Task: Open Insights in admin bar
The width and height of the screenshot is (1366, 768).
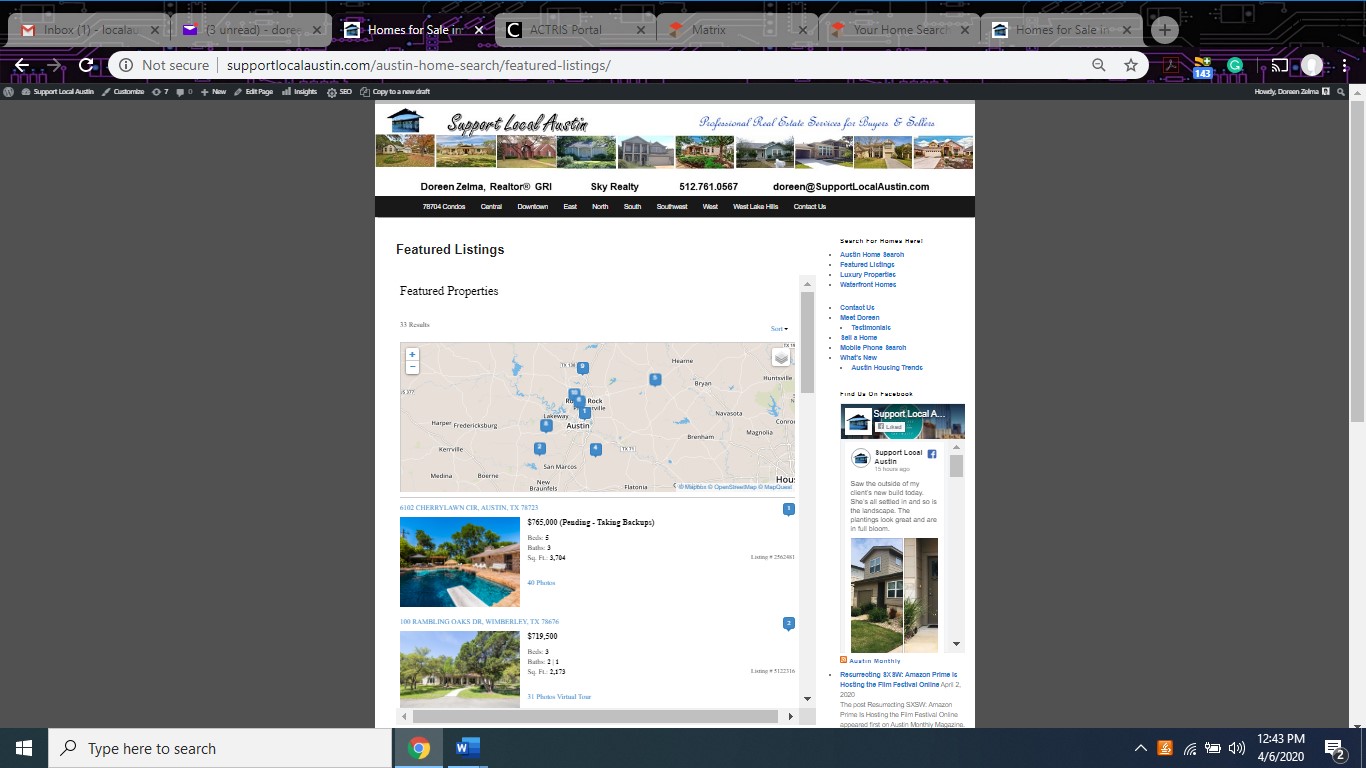Action: 300,91
